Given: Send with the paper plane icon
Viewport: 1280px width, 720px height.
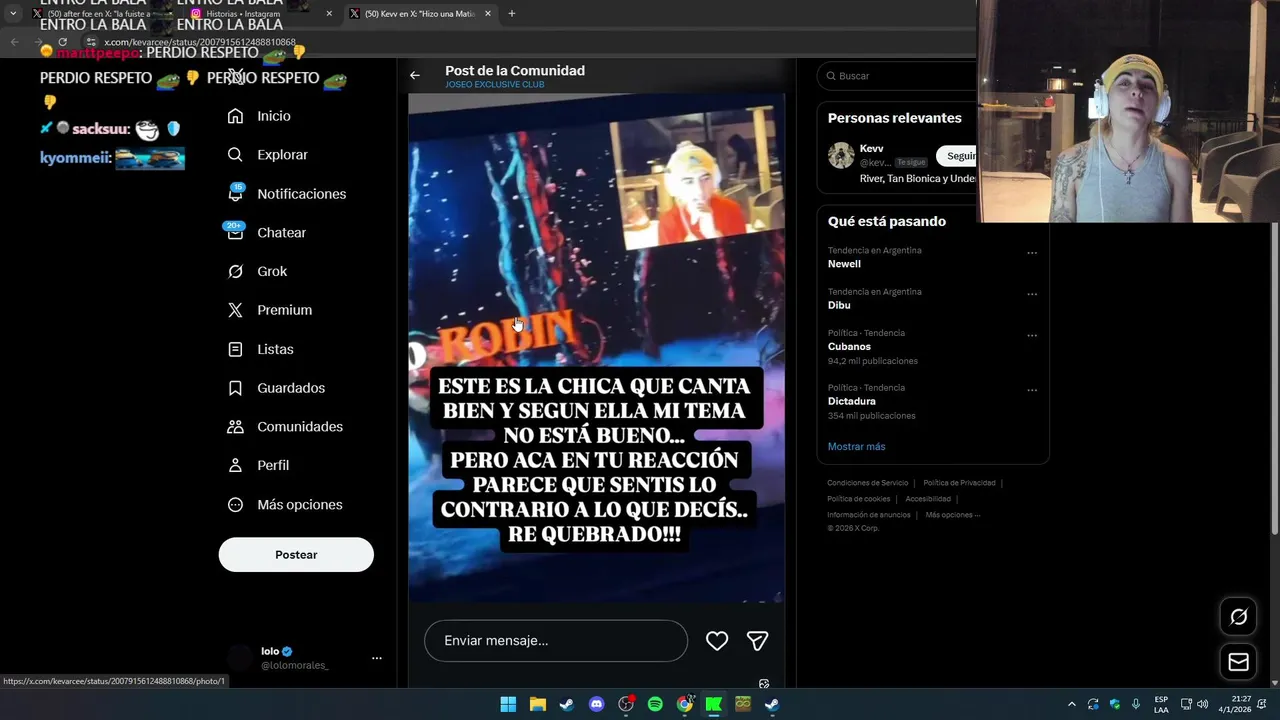Looking at the screenshot, I should (x=758, y=641).
